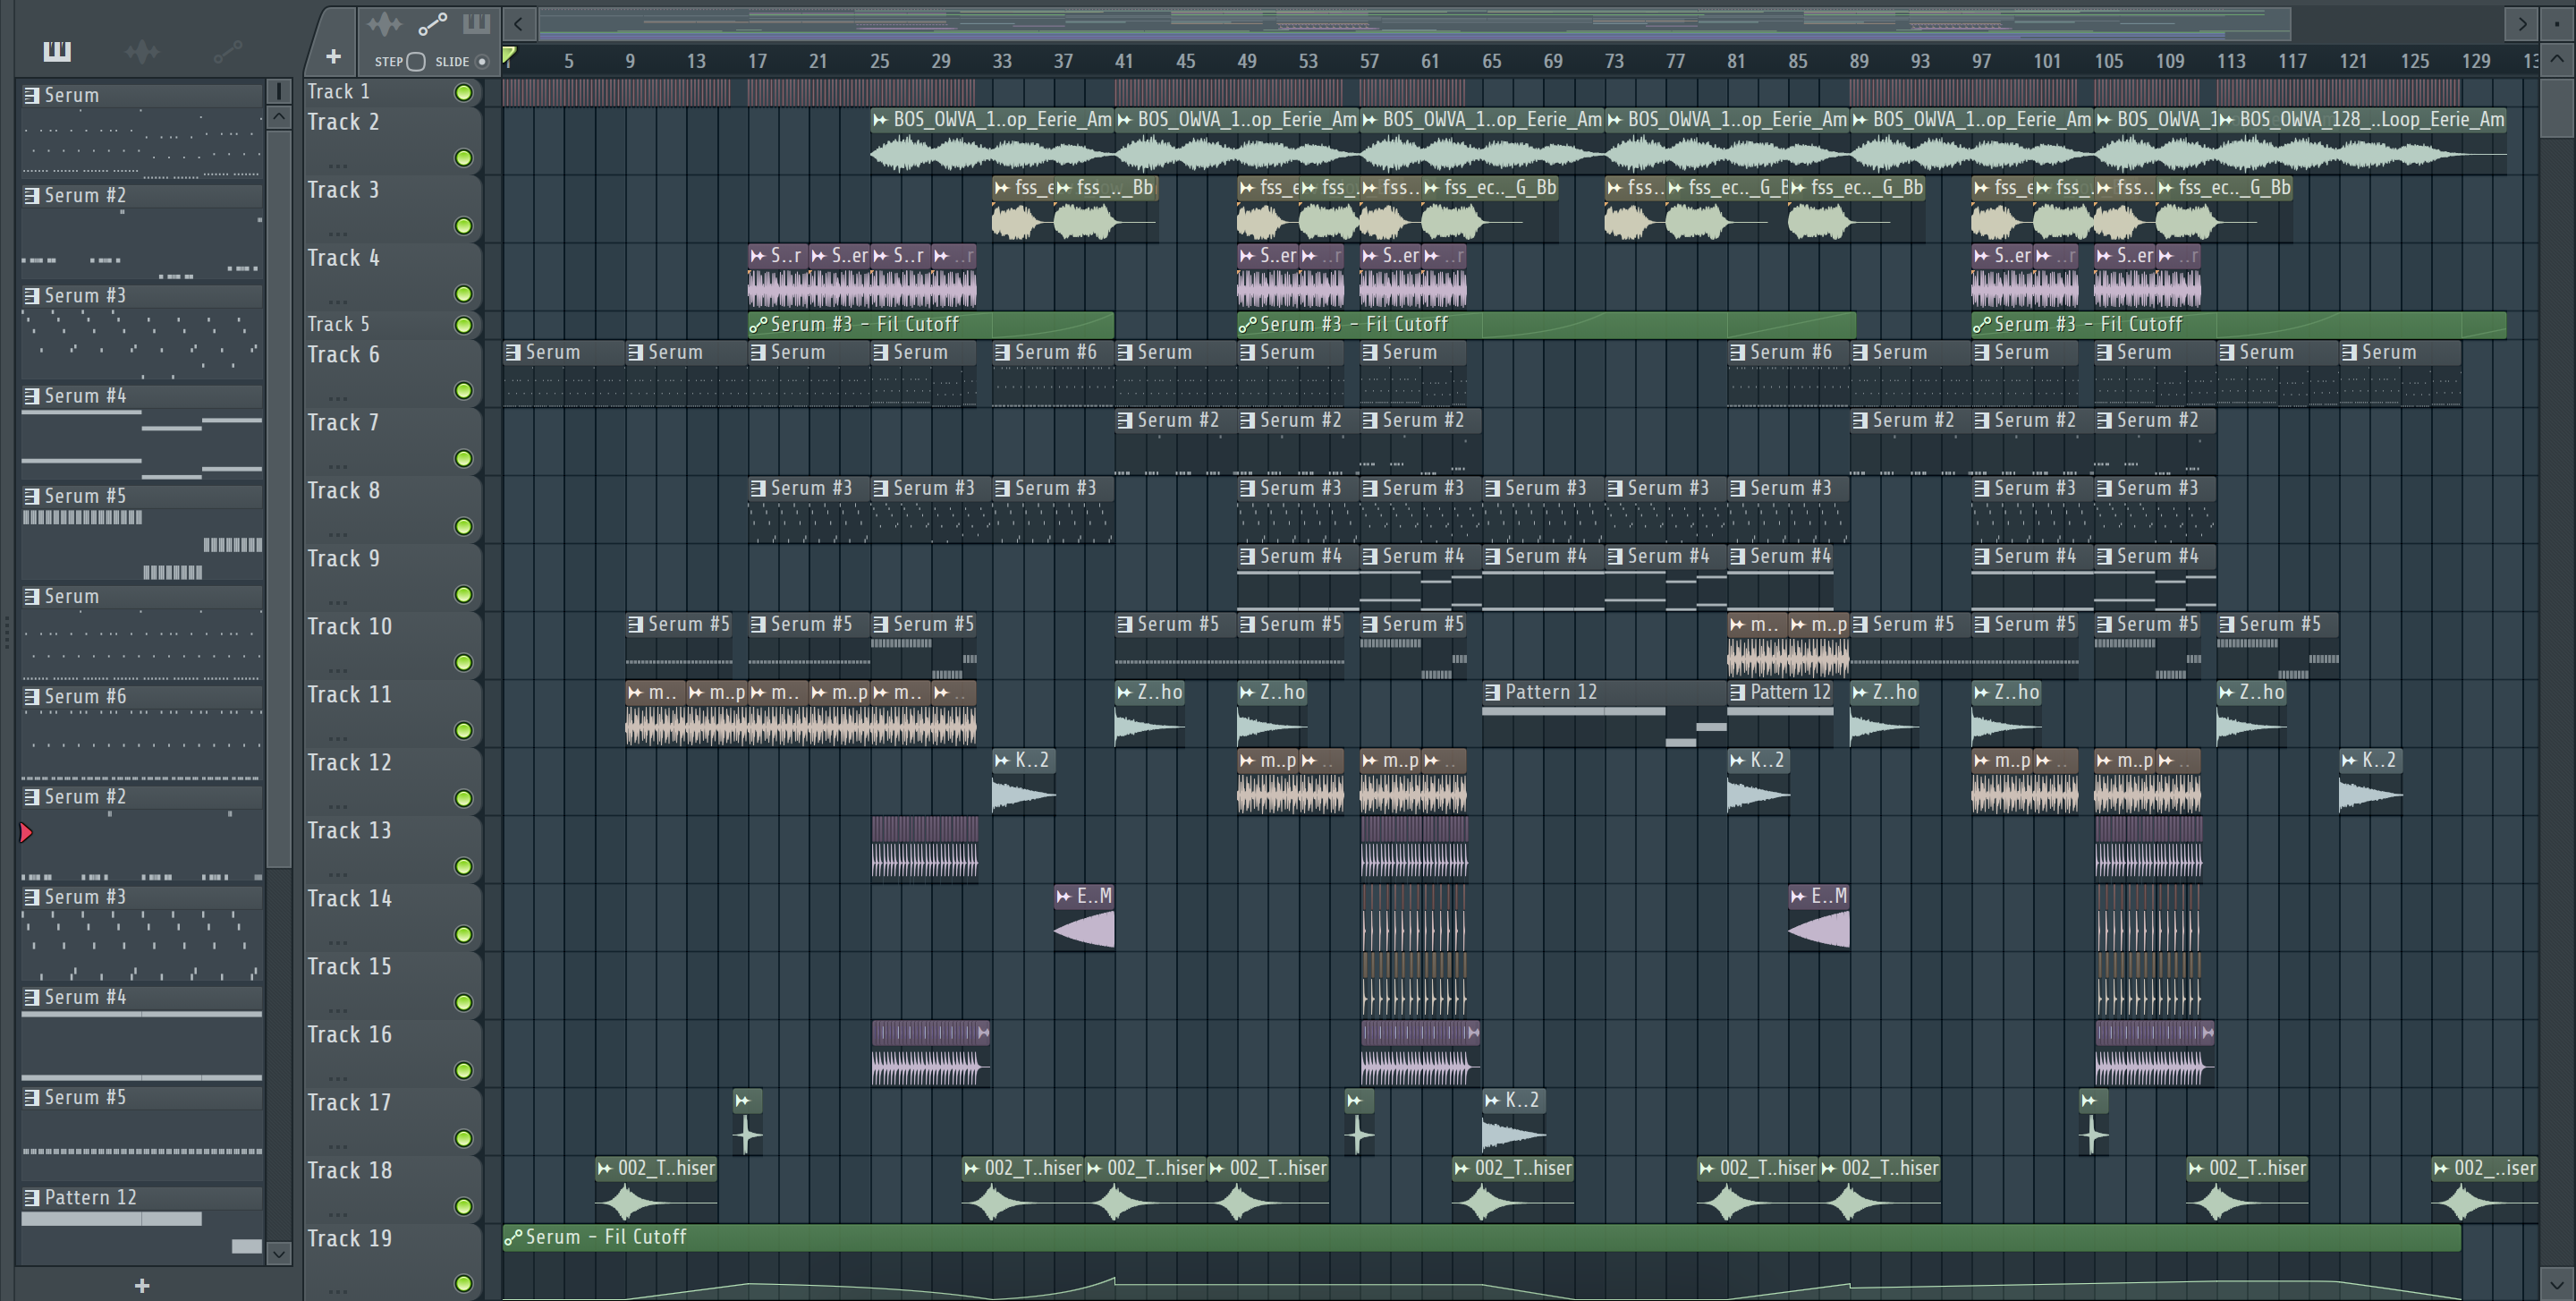Add a new pattern with the picker plus
Screen dimensions: 2576x1301
[142, 1285]
